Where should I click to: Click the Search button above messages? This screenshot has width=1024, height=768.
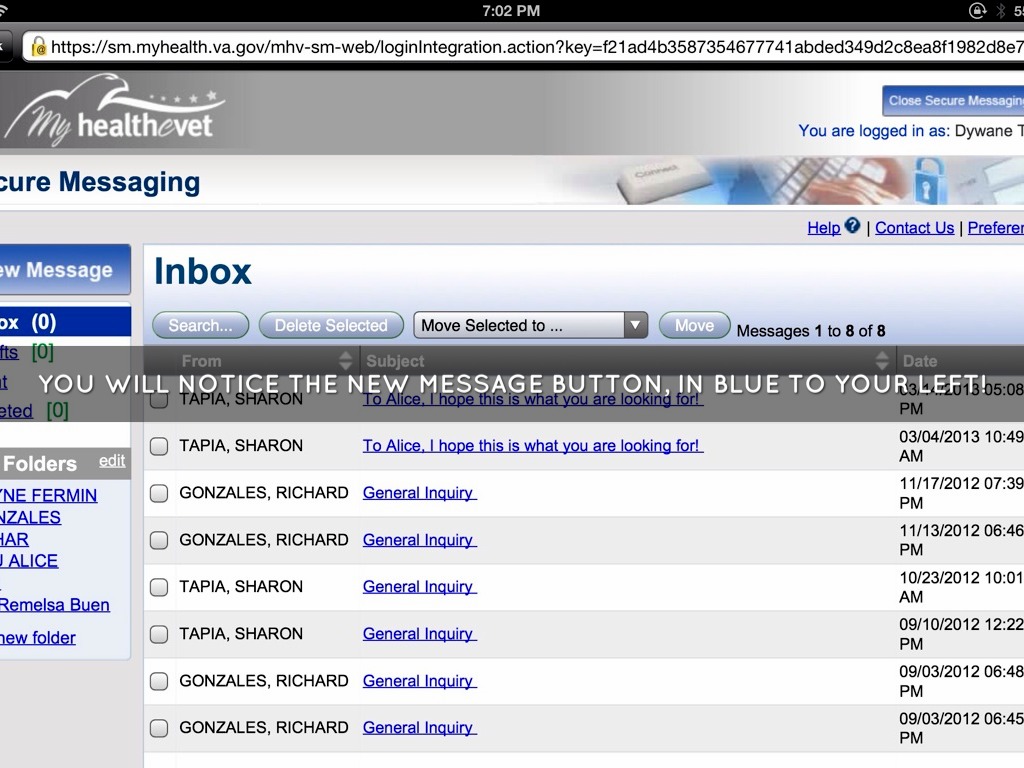200,325
